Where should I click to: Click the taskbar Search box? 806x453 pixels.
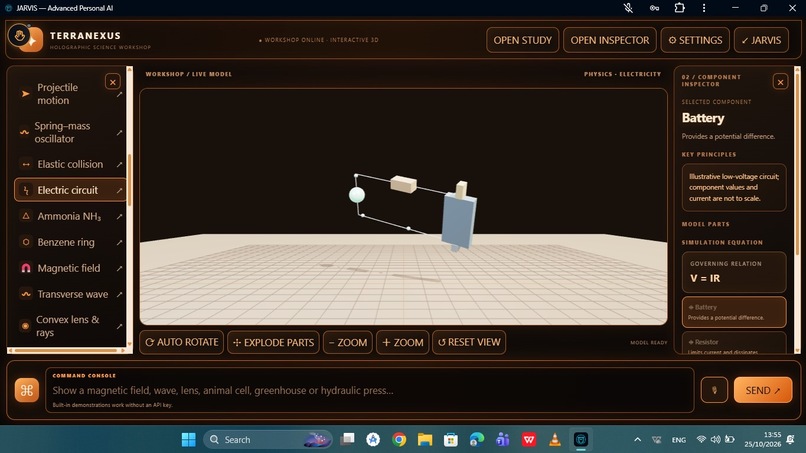268,440
